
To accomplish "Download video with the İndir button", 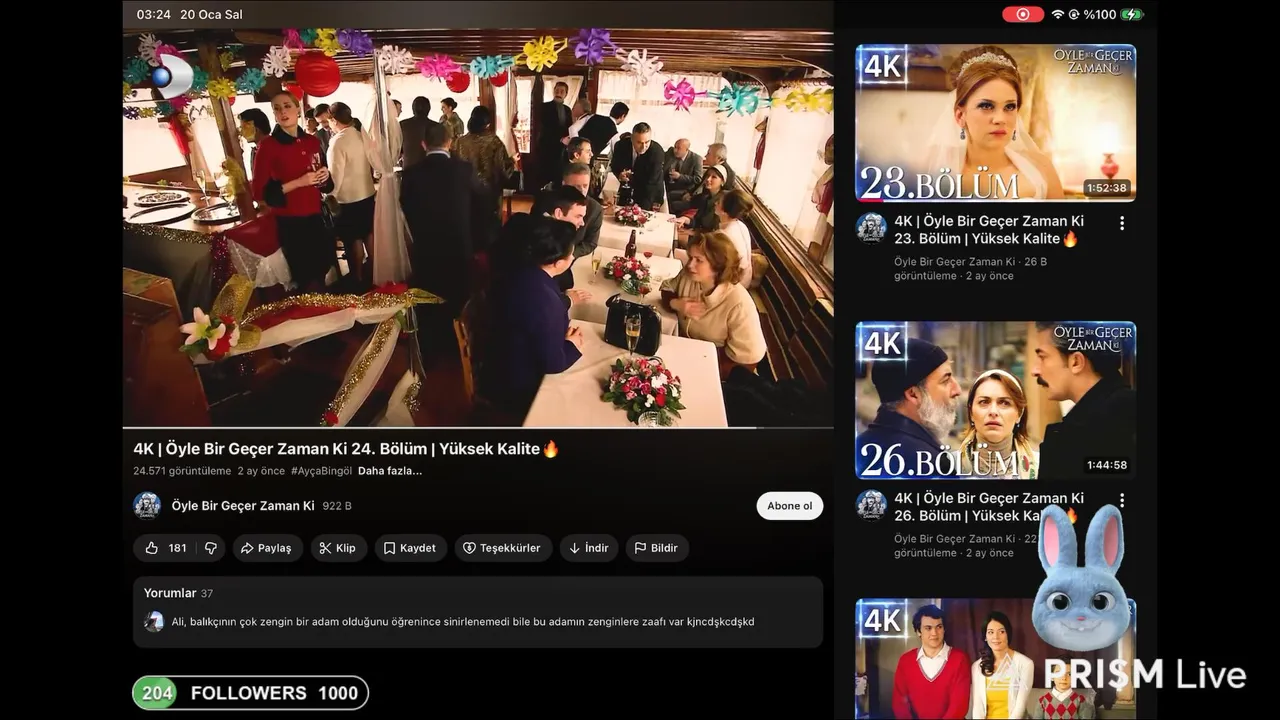I will tap(589, 548).
